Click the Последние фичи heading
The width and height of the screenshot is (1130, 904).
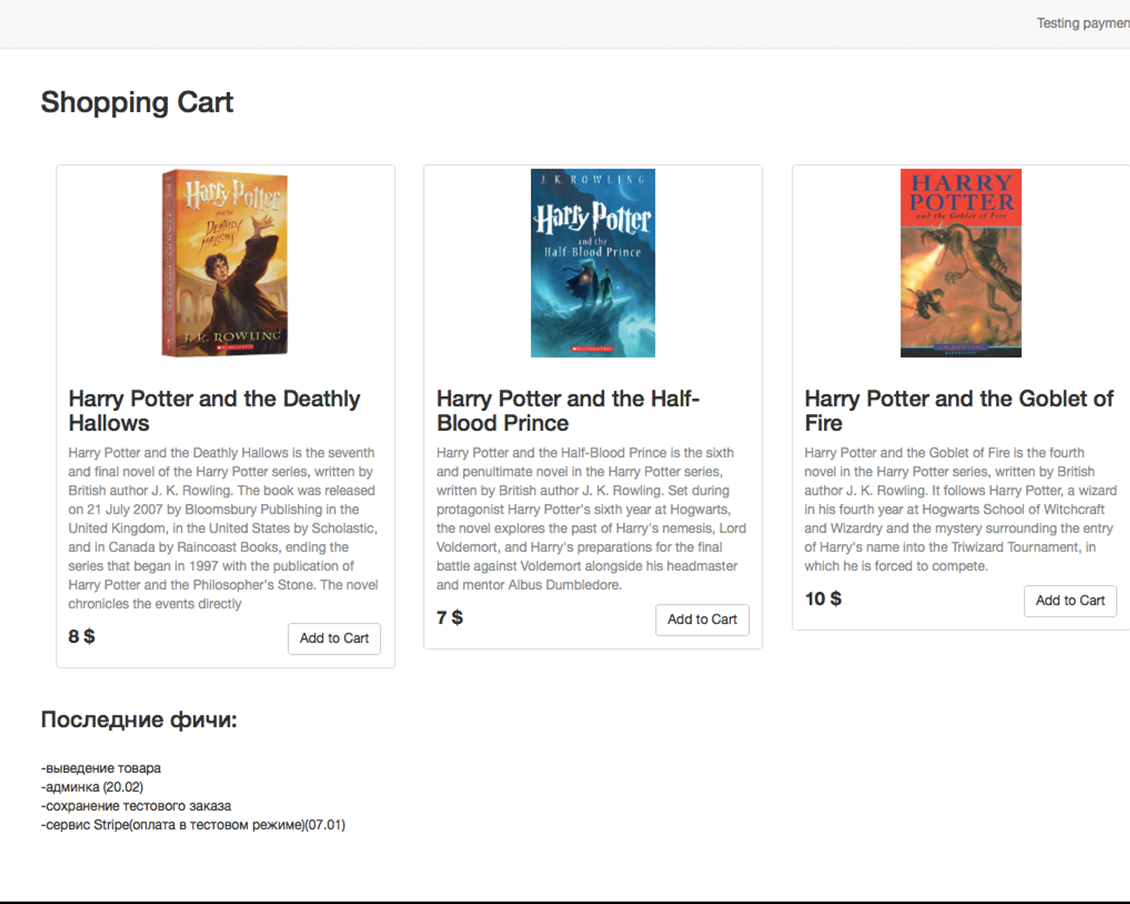pos(139,720)
